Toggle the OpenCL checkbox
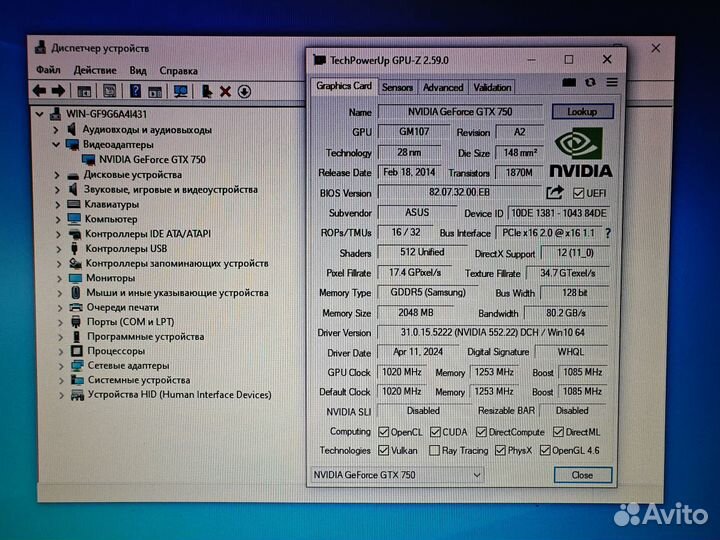Image resolution: width=720 pixels, height=540 pixels. (383, 432)
